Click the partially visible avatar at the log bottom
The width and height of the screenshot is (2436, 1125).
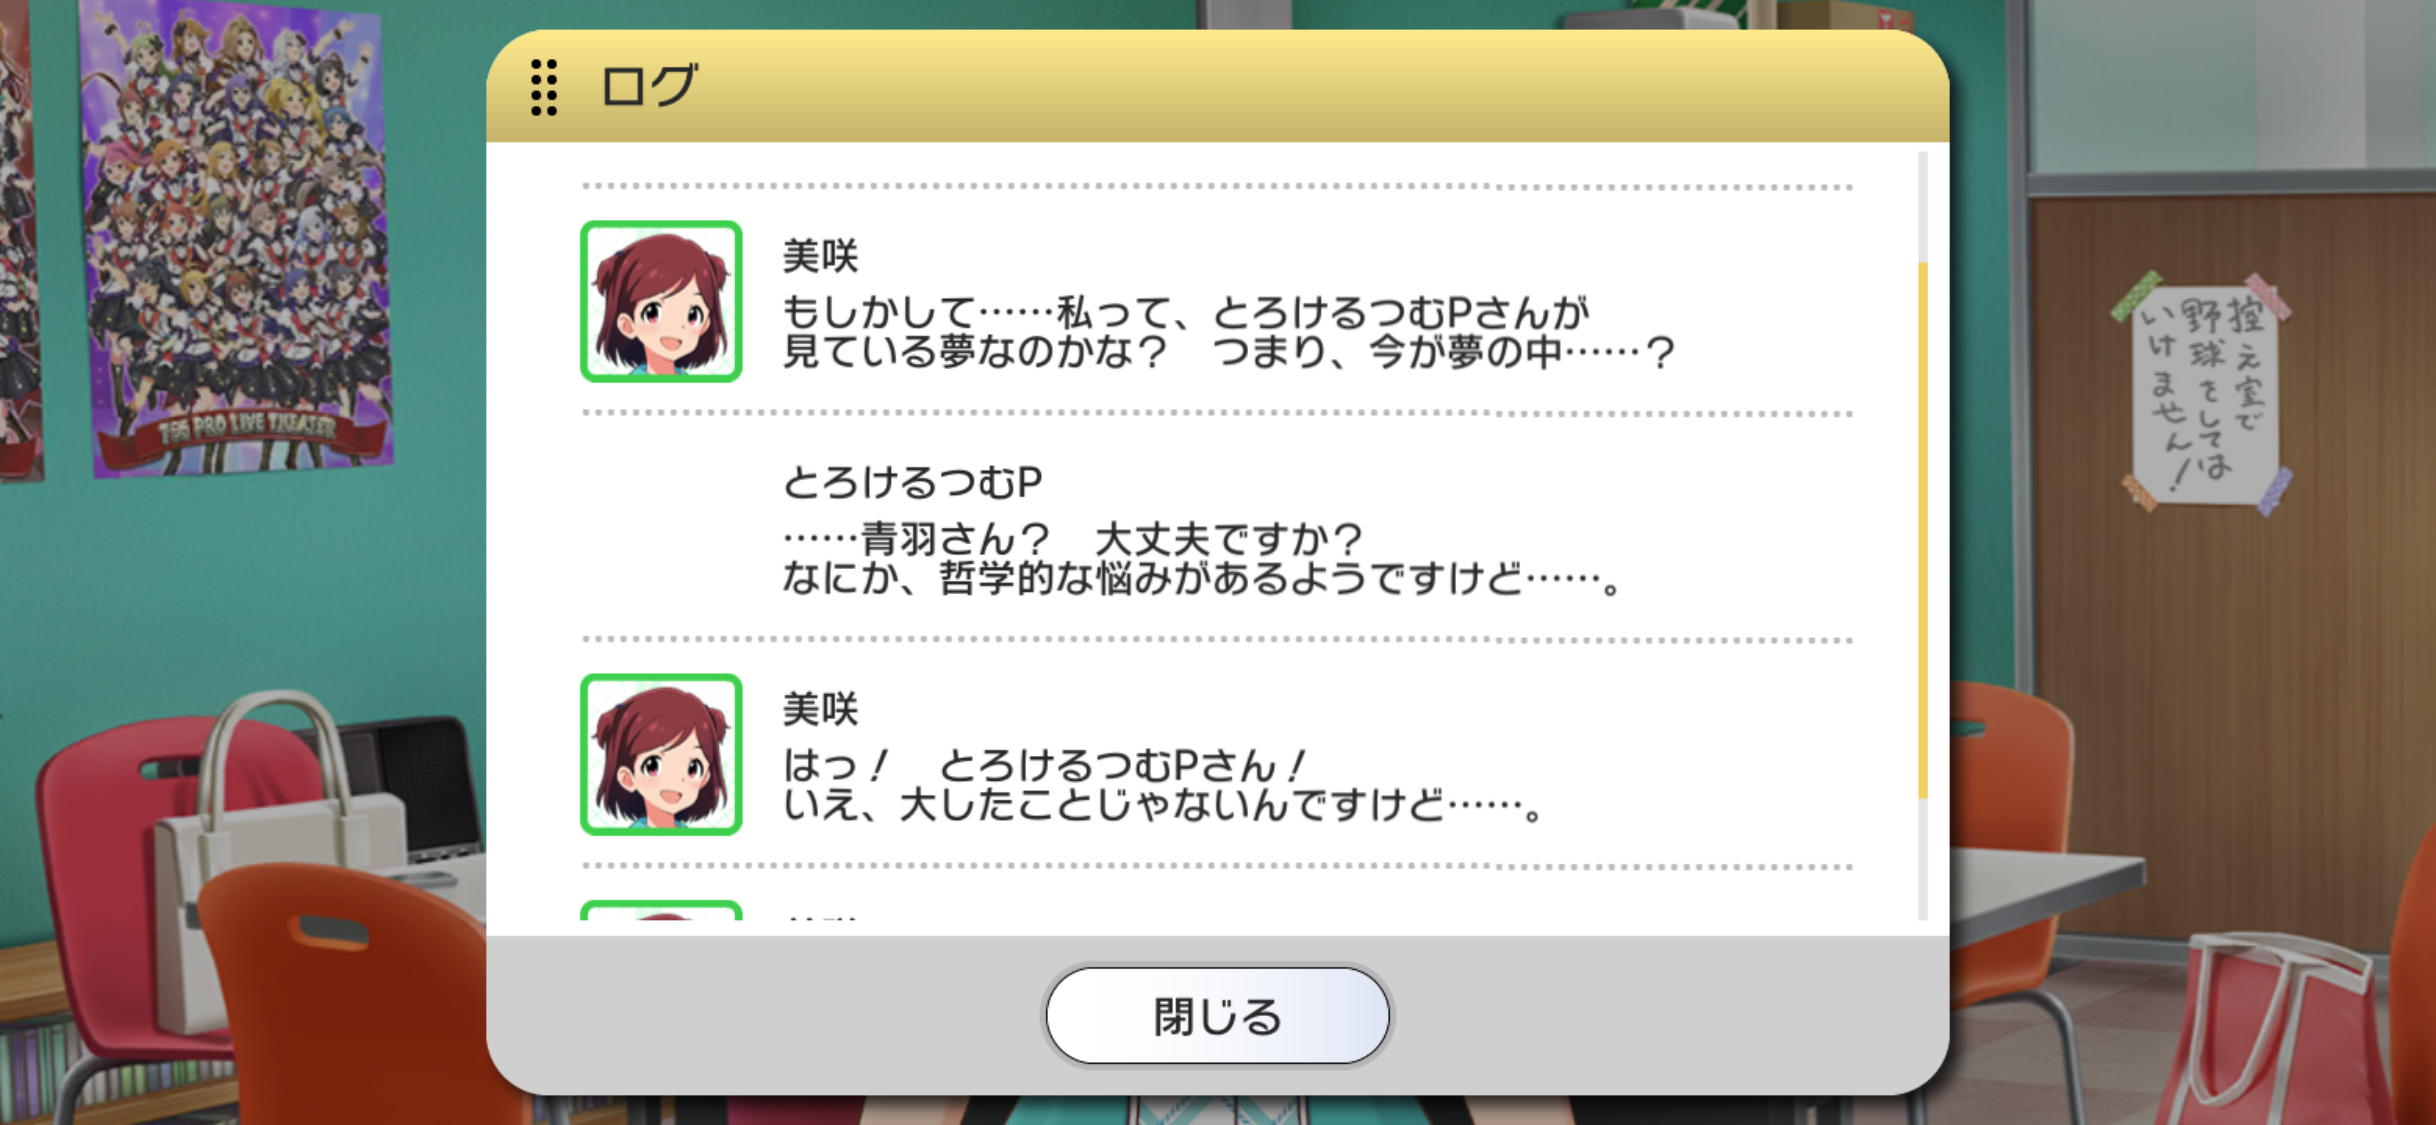coord(661,910)
